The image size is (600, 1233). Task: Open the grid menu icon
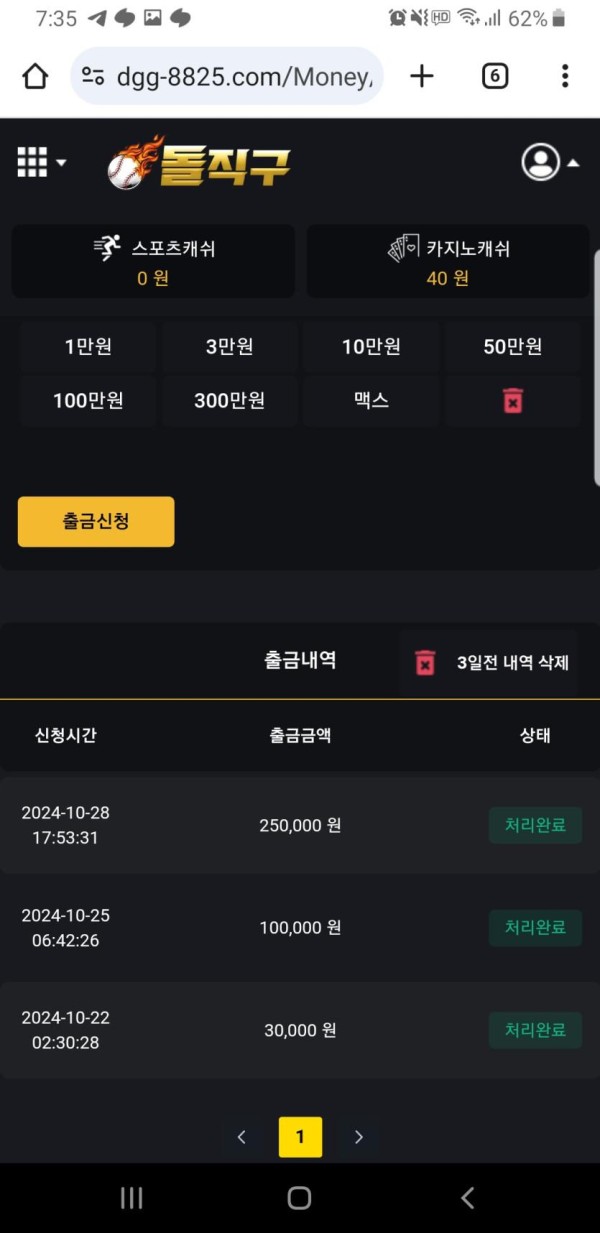pos(32,162)
